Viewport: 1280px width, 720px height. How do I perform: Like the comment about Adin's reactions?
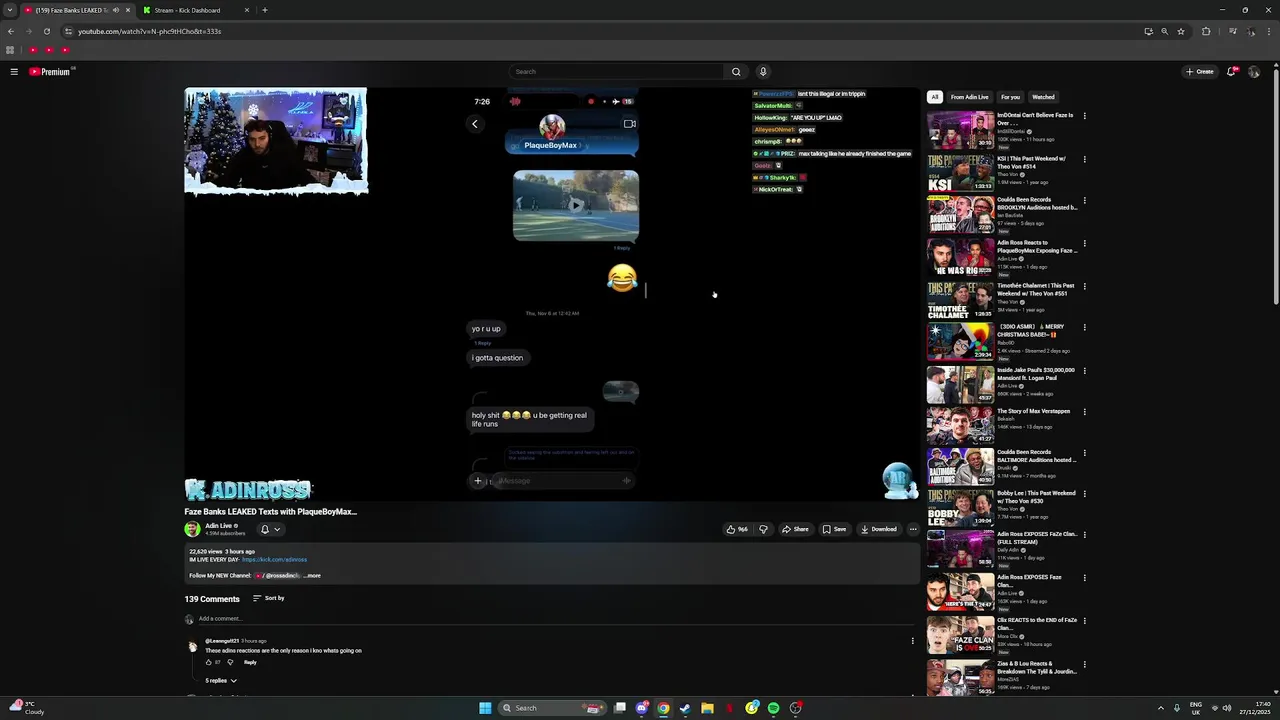tap(209, 662)
